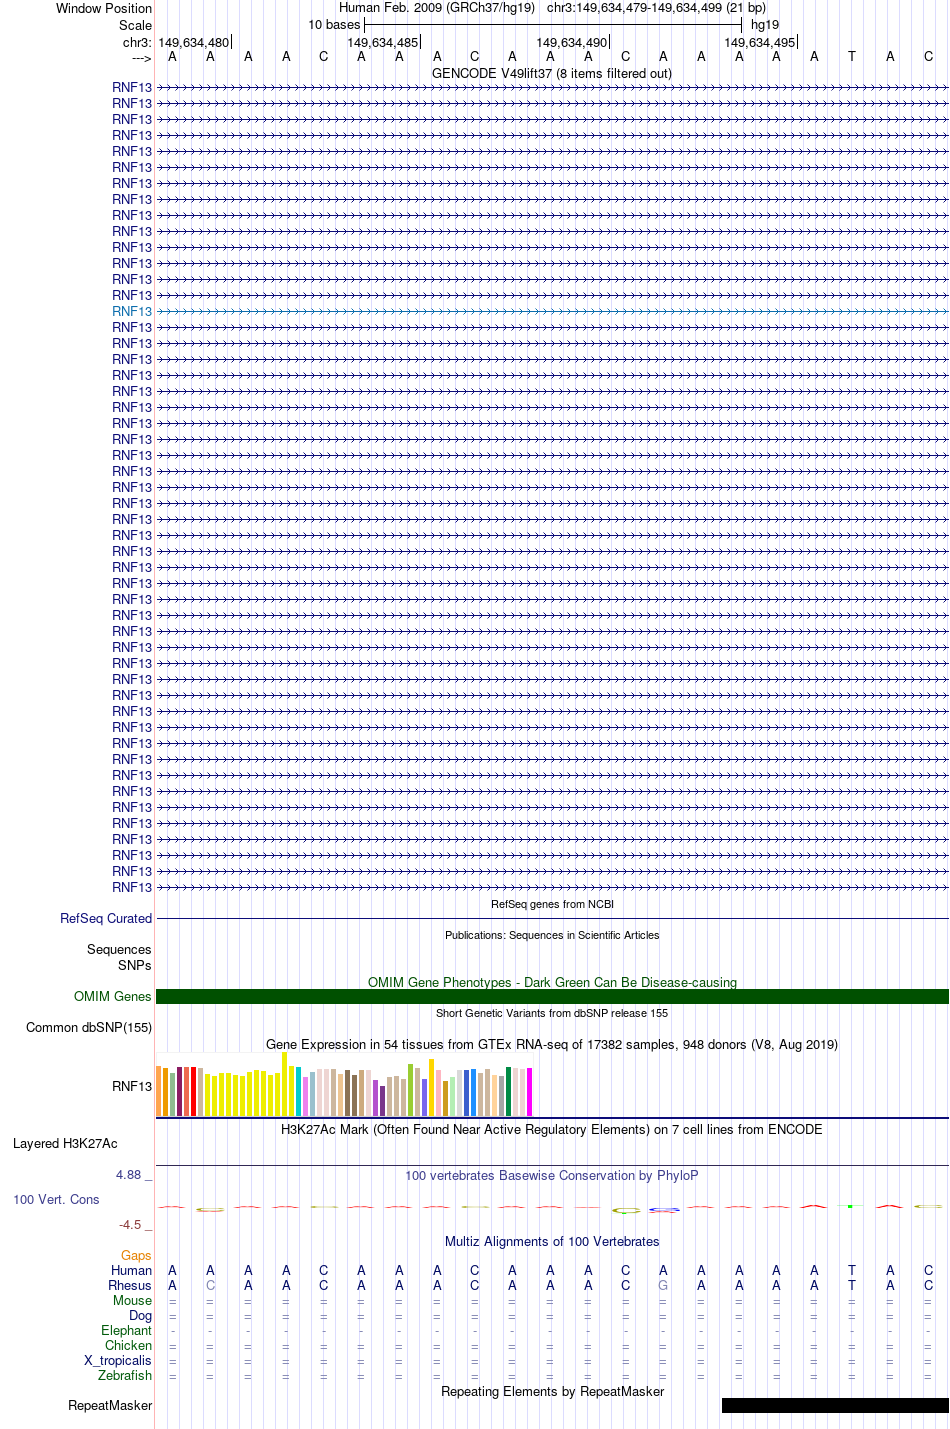Click the gray C mismatch in Rhesus row
Viewport: 950px width, 1429px height.
click(210, 1286)
